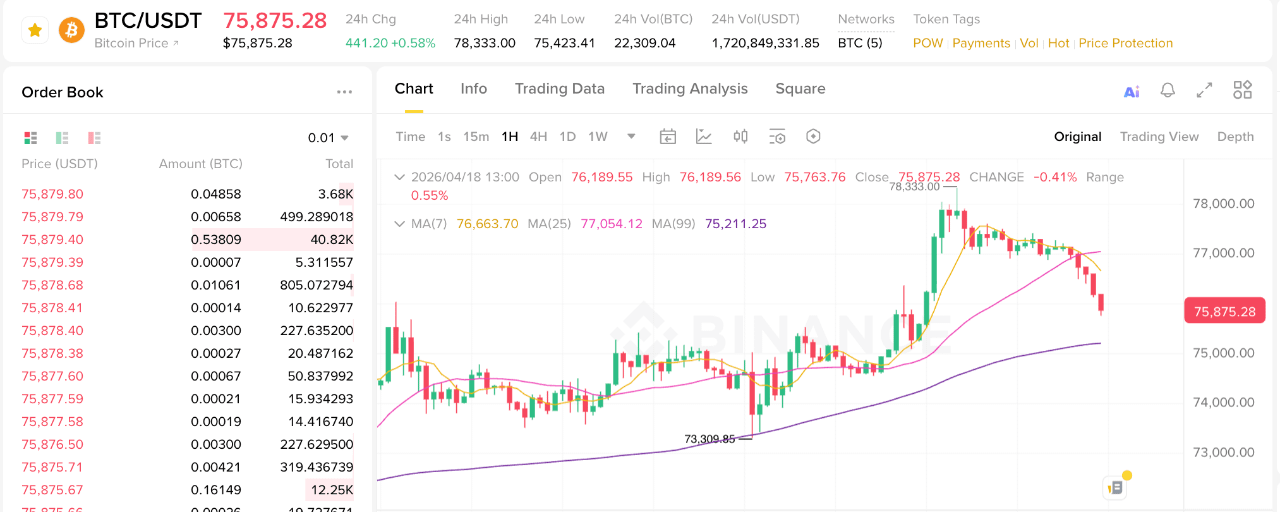Toggle the favorite star for BTC/USDT
This screenshot has height=512, width=1280.
click(x=35, y=31)
